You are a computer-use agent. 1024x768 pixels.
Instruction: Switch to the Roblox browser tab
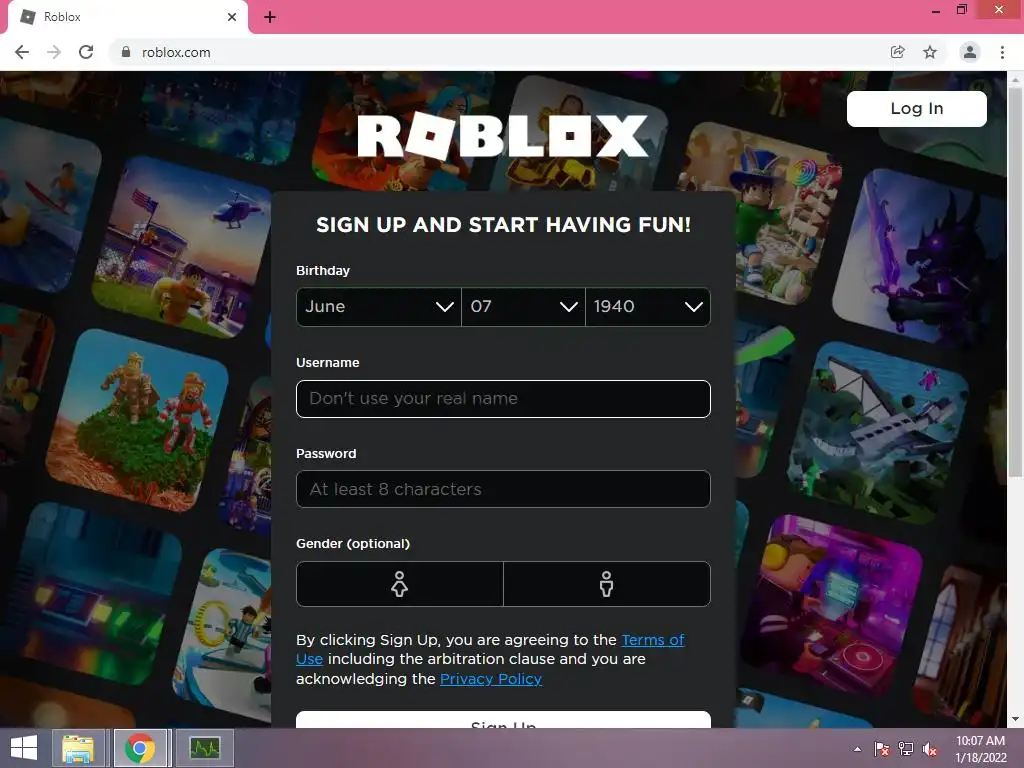click(128, 17)
